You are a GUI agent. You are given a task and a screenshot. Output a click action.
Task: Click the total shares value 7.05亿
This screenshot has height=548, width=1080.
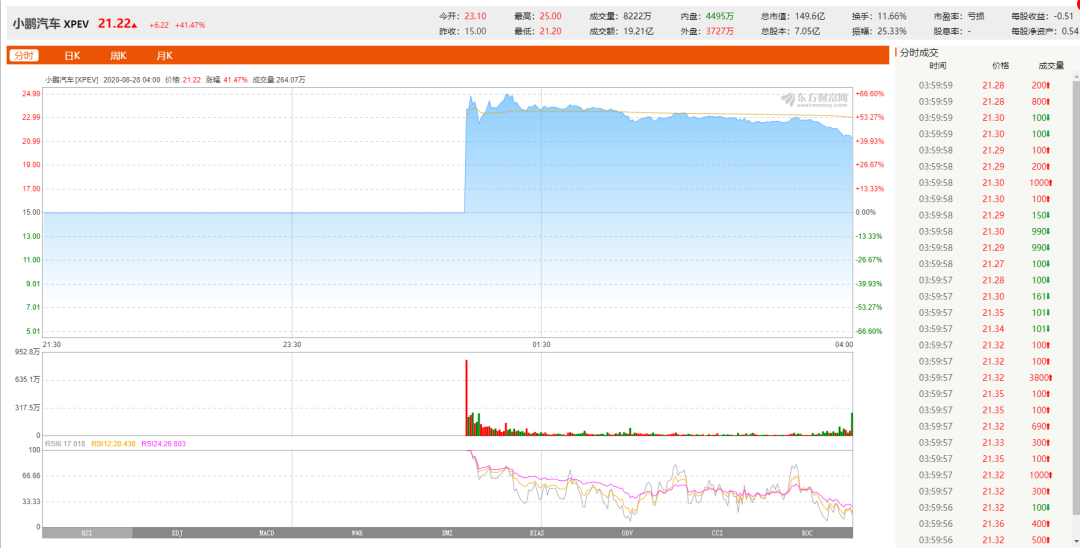click(x=807, y=31)
